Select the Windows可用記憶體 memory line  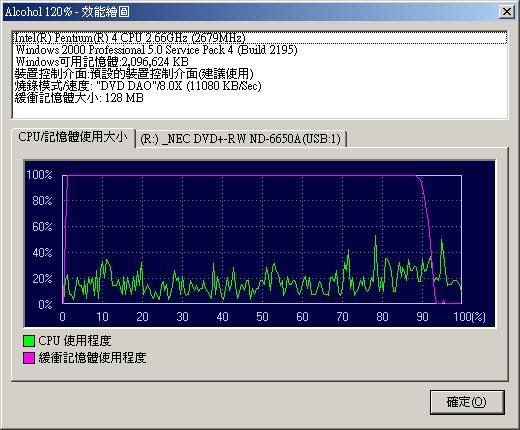click(102, 62)
